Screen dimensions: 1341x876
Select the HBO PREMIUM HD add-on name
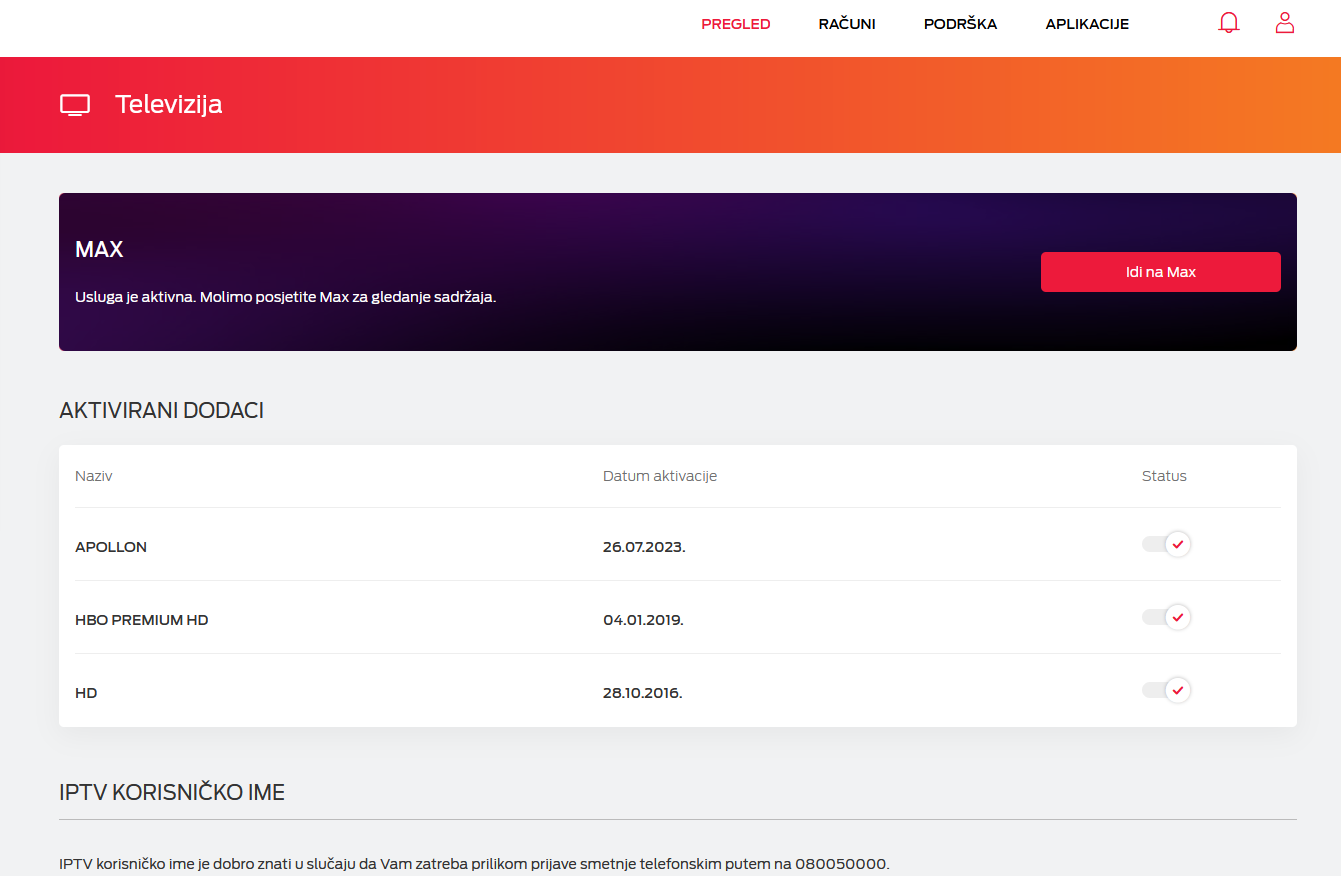pos(142,620)
